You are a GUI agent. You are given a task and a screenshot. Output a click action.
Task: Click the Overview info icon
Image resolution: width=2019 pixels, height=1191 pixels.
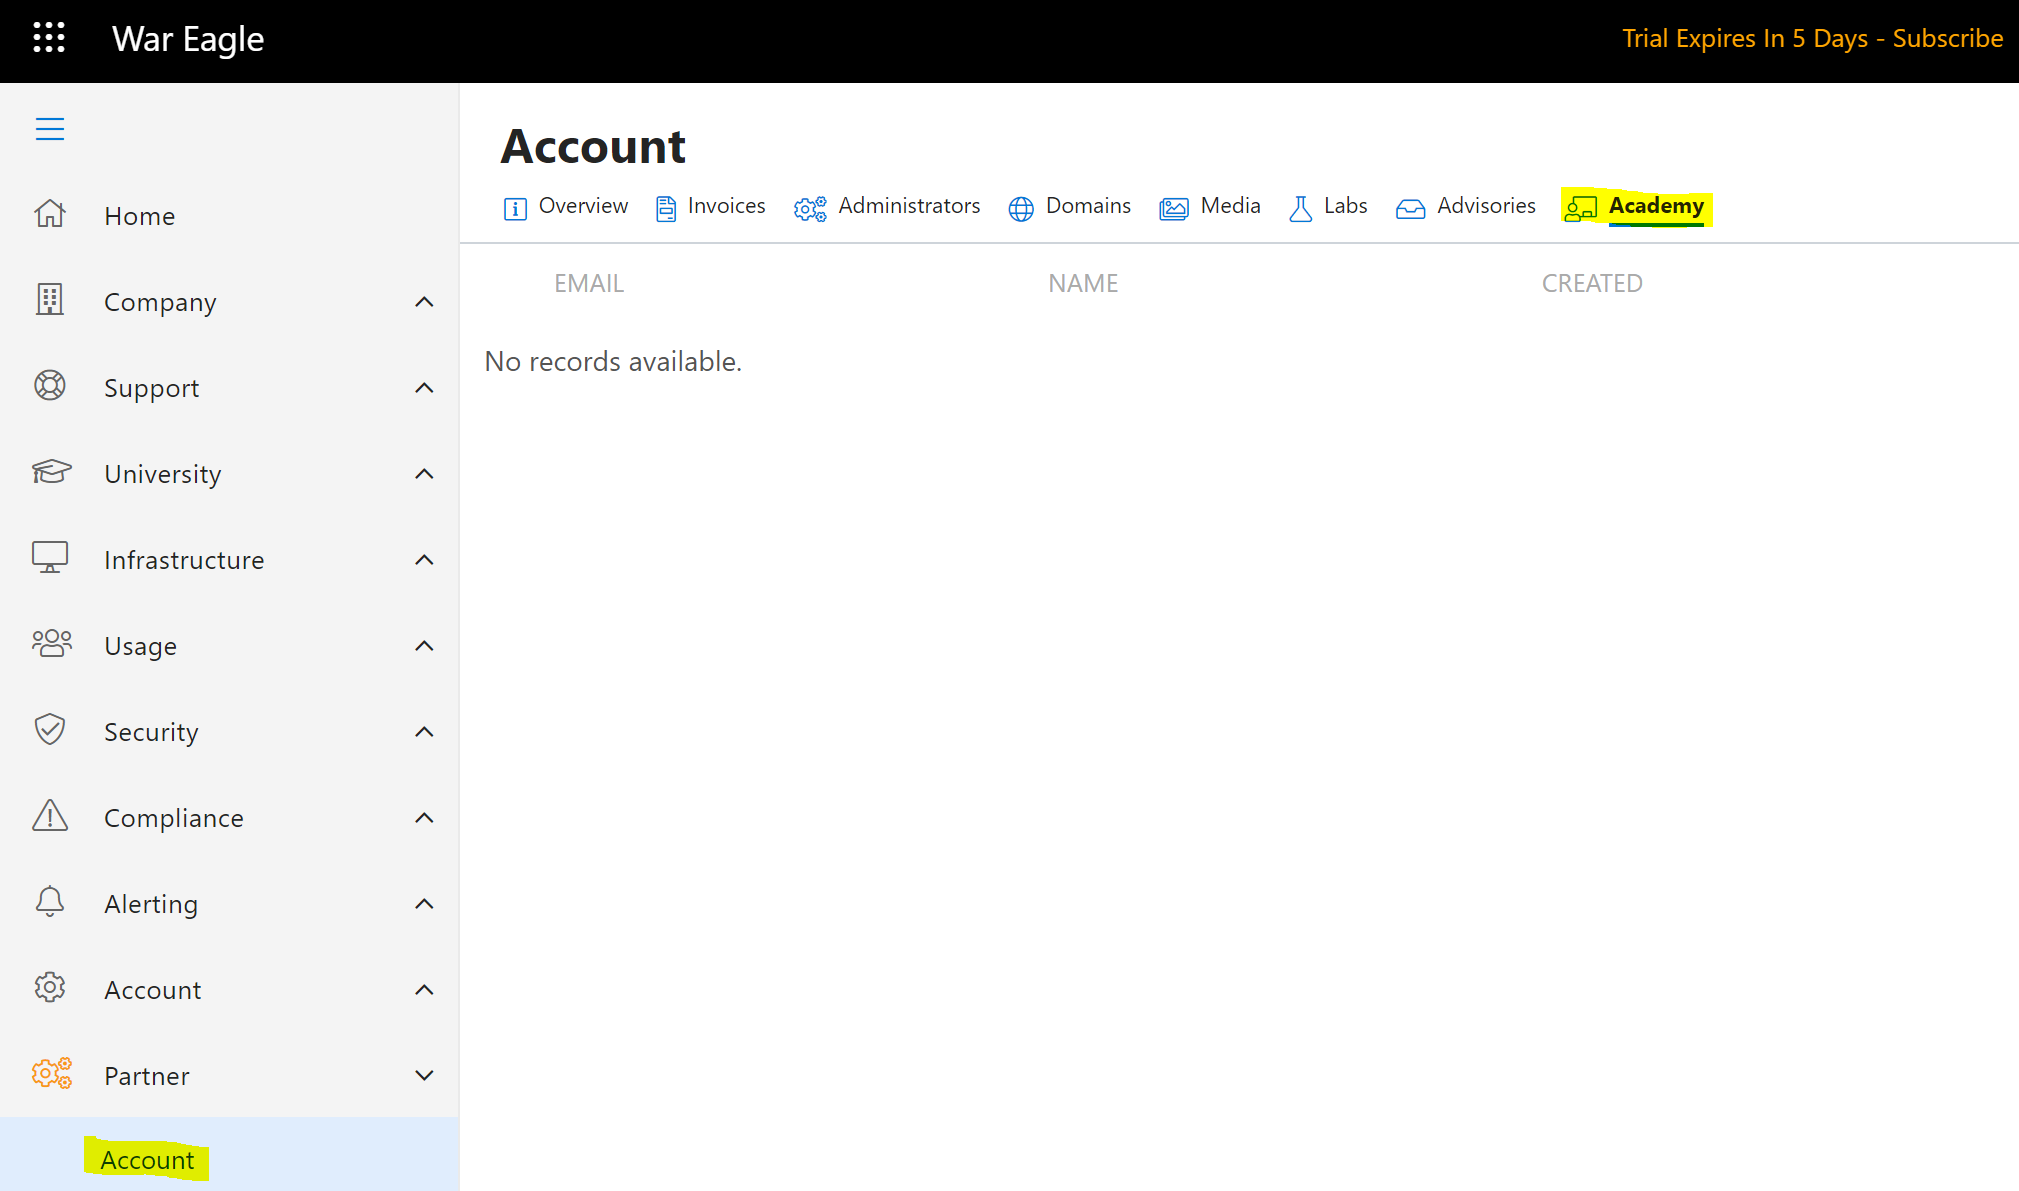[x=515, y=208]
